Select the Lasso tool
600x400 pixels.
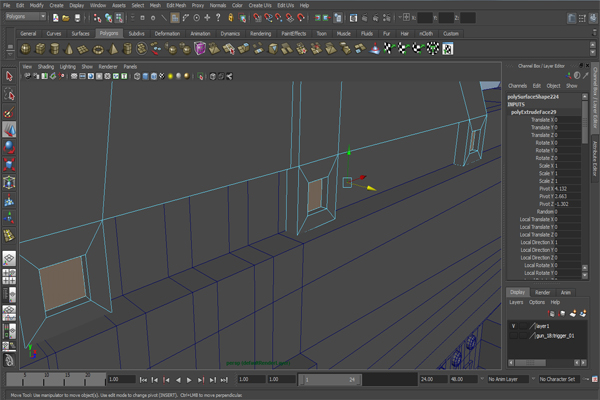point(9,94)
